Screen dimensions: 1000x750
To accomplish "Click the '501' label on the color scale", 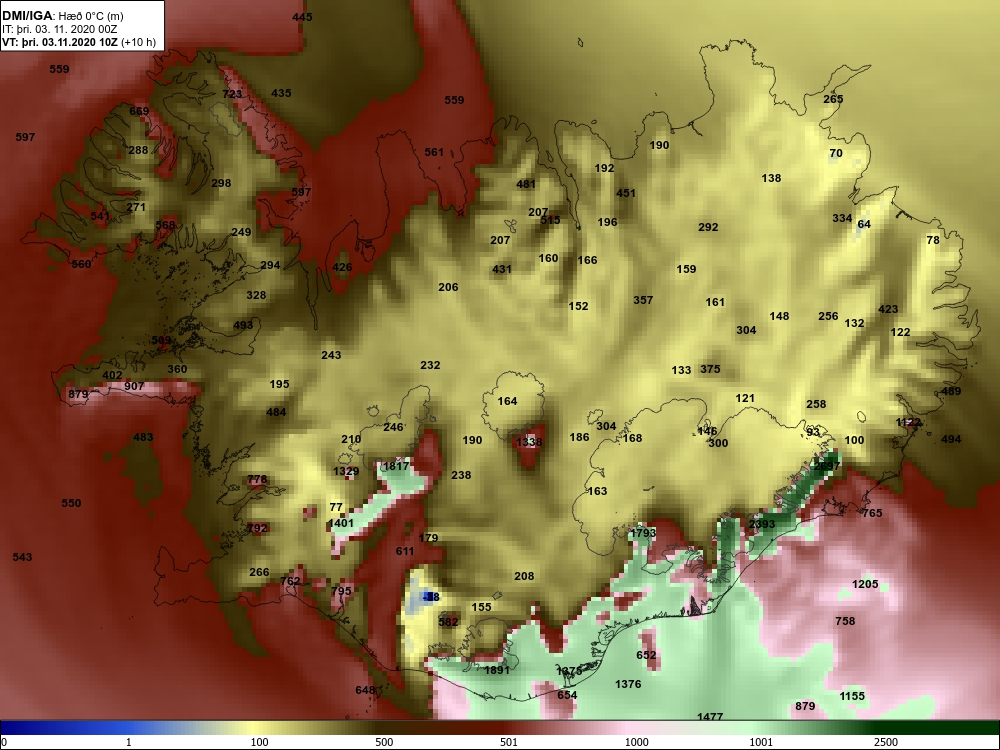I will pyautogui.click(x=508, y=742).
